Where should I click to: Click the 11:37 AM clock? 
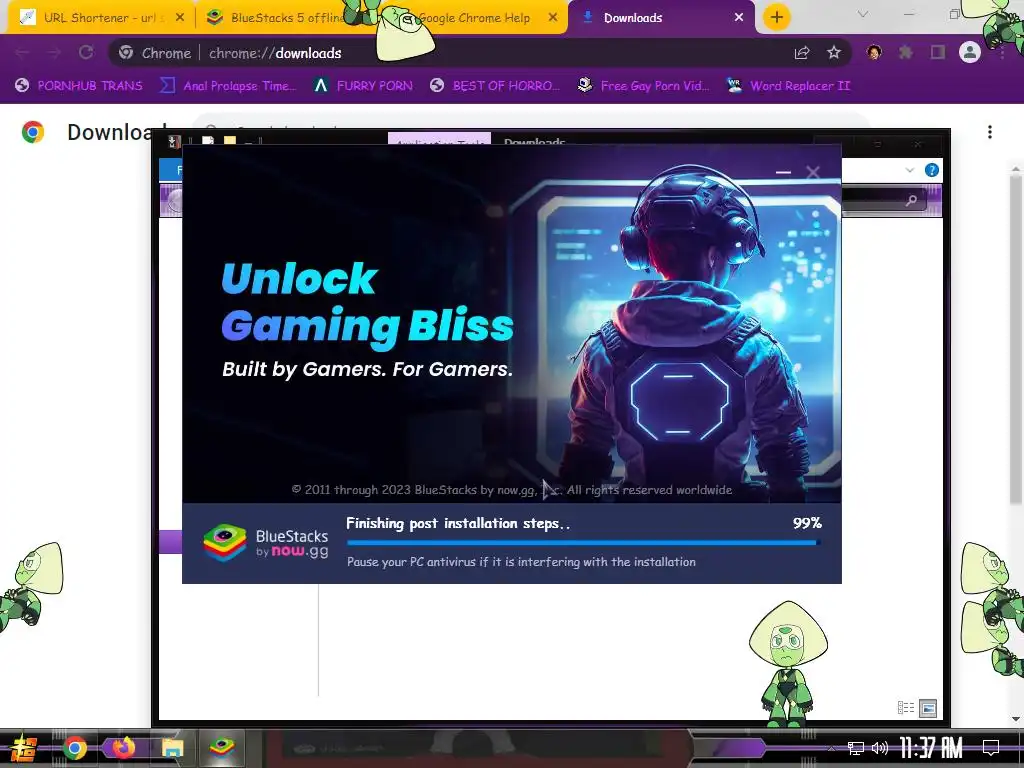point(931,748)
